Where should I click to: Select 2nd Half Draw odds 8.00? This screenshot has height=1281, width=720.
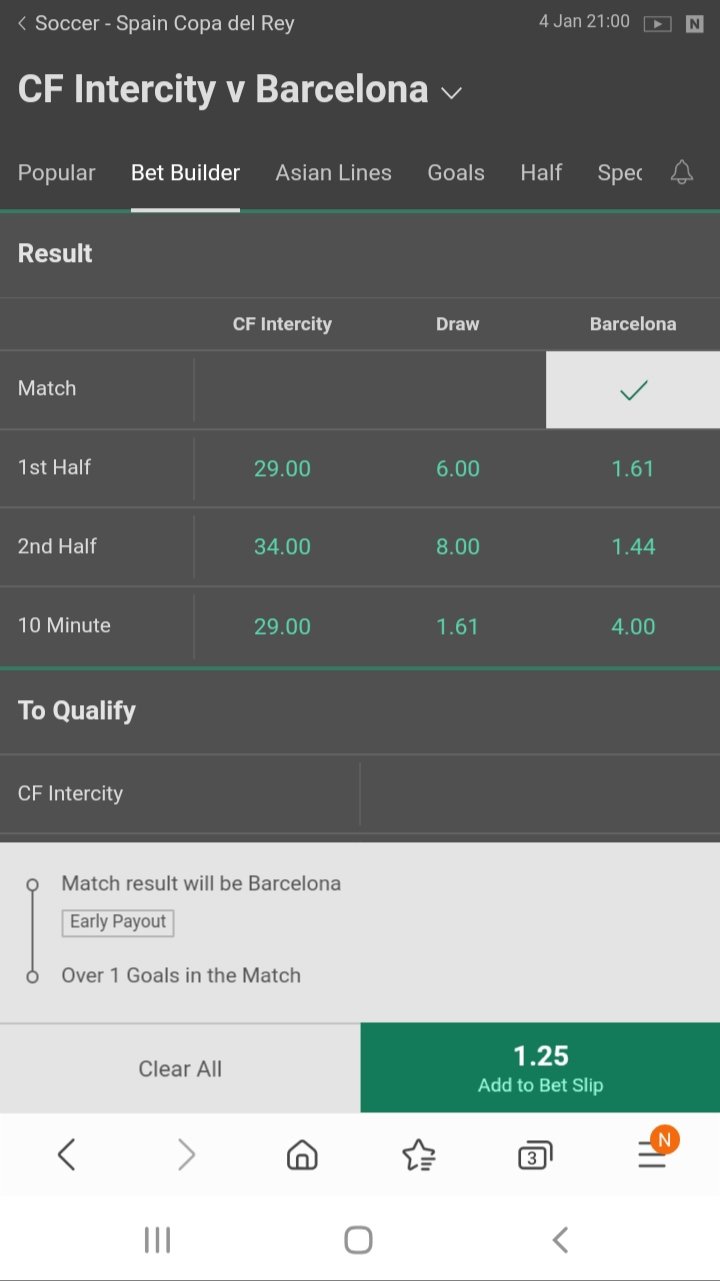(458, 547)
